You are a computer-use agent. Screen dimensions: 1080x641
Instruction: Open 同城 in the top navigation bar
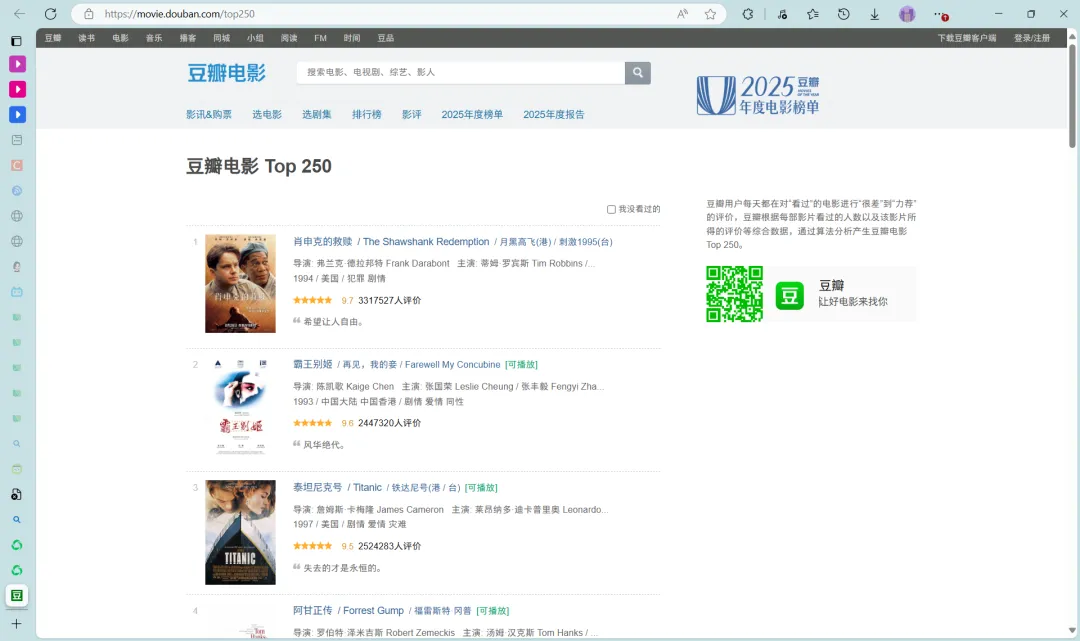tap(222, 38)
